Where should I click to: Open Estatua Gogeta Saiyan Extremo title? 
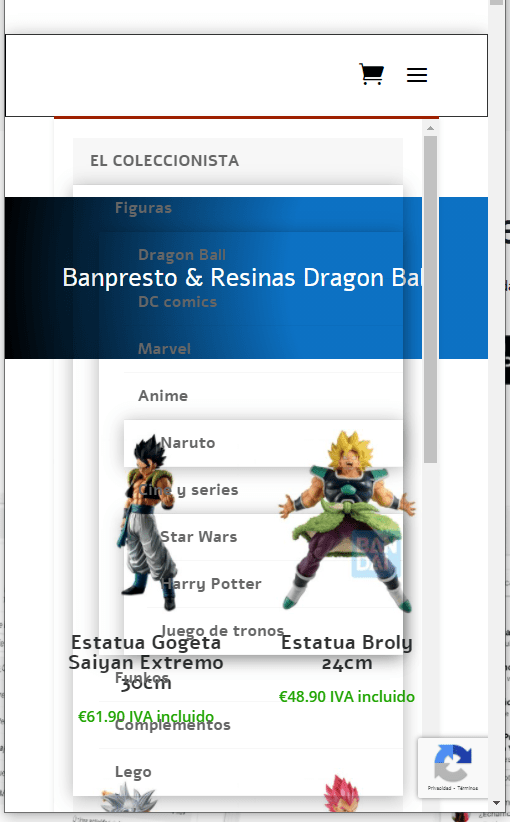(x=146, y=663)
